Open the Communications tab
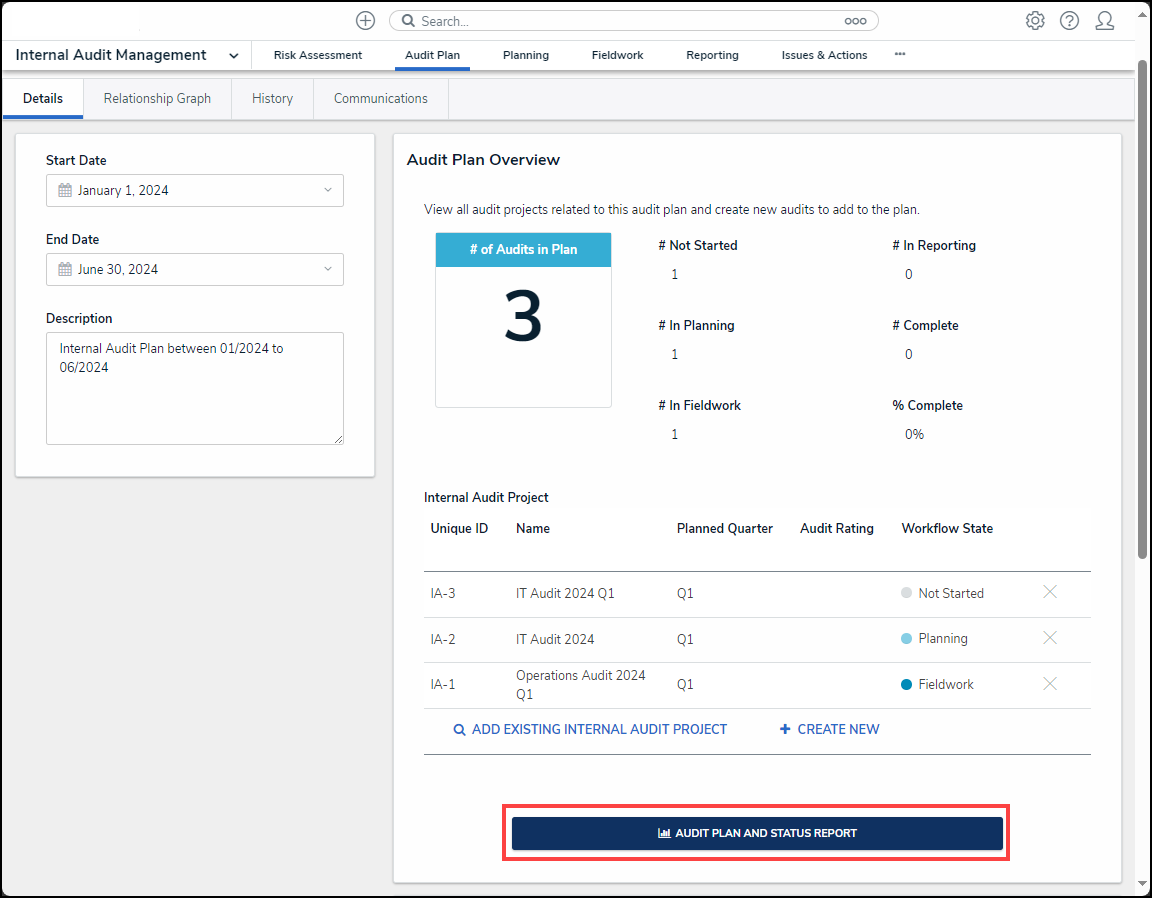This screenshot has width=1152, height=898. point(380,99)
